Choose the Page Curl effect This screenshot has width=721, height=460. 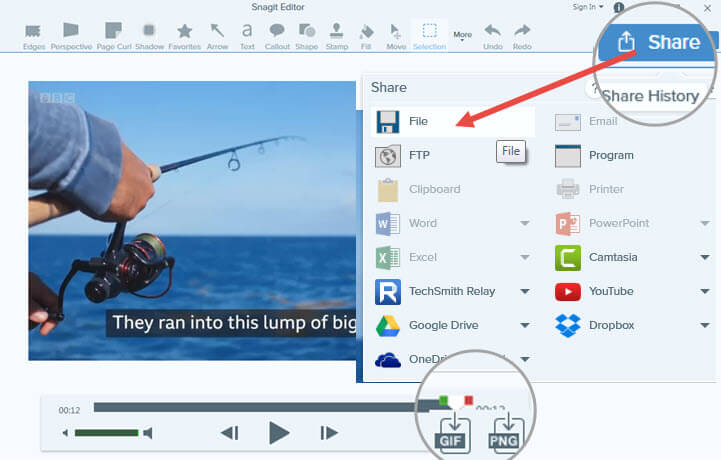click(x=114, y=37)
